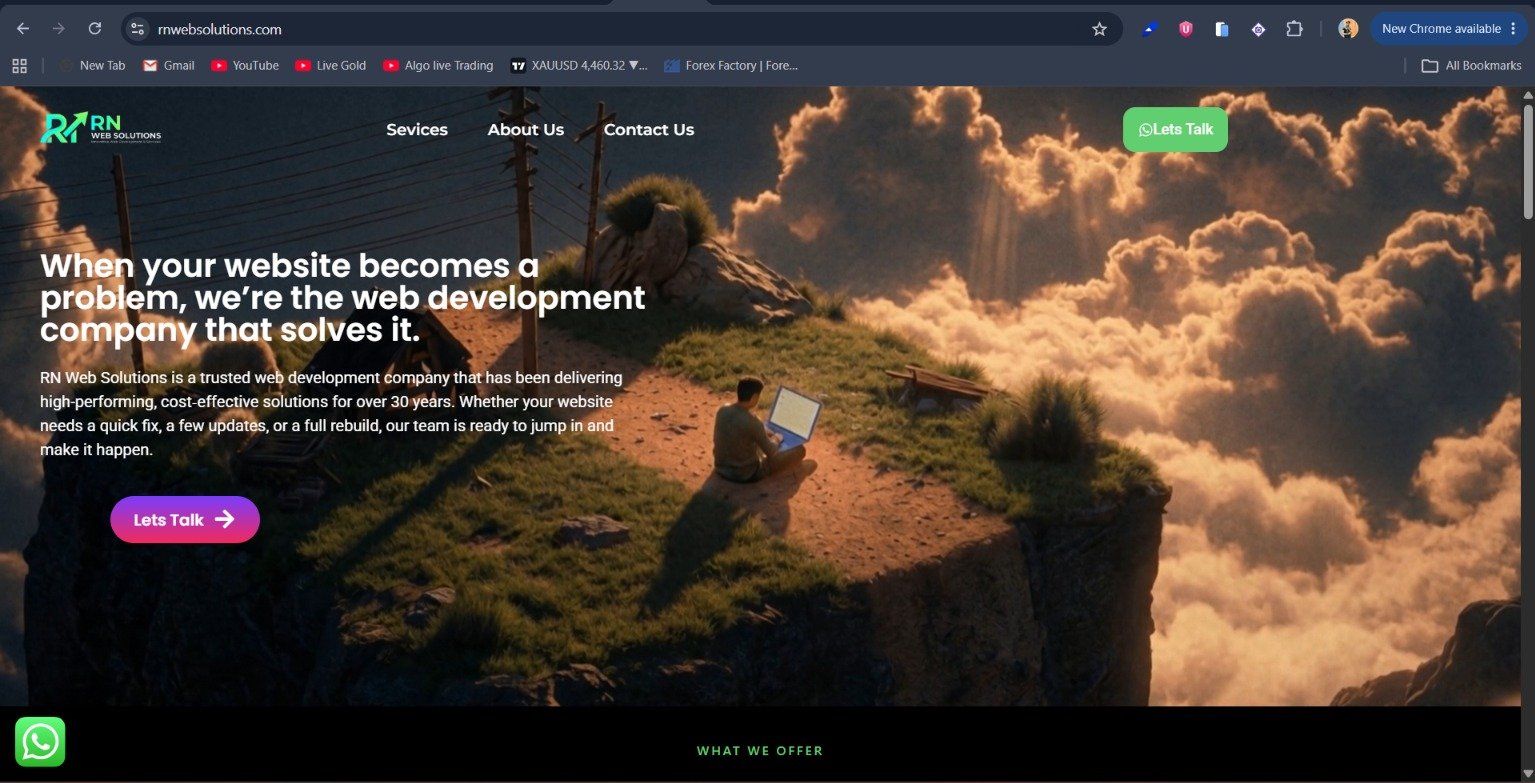Open Contact Us in the site navigation
This screenshot has height=783, width=1535.
[x=649, y=129]
